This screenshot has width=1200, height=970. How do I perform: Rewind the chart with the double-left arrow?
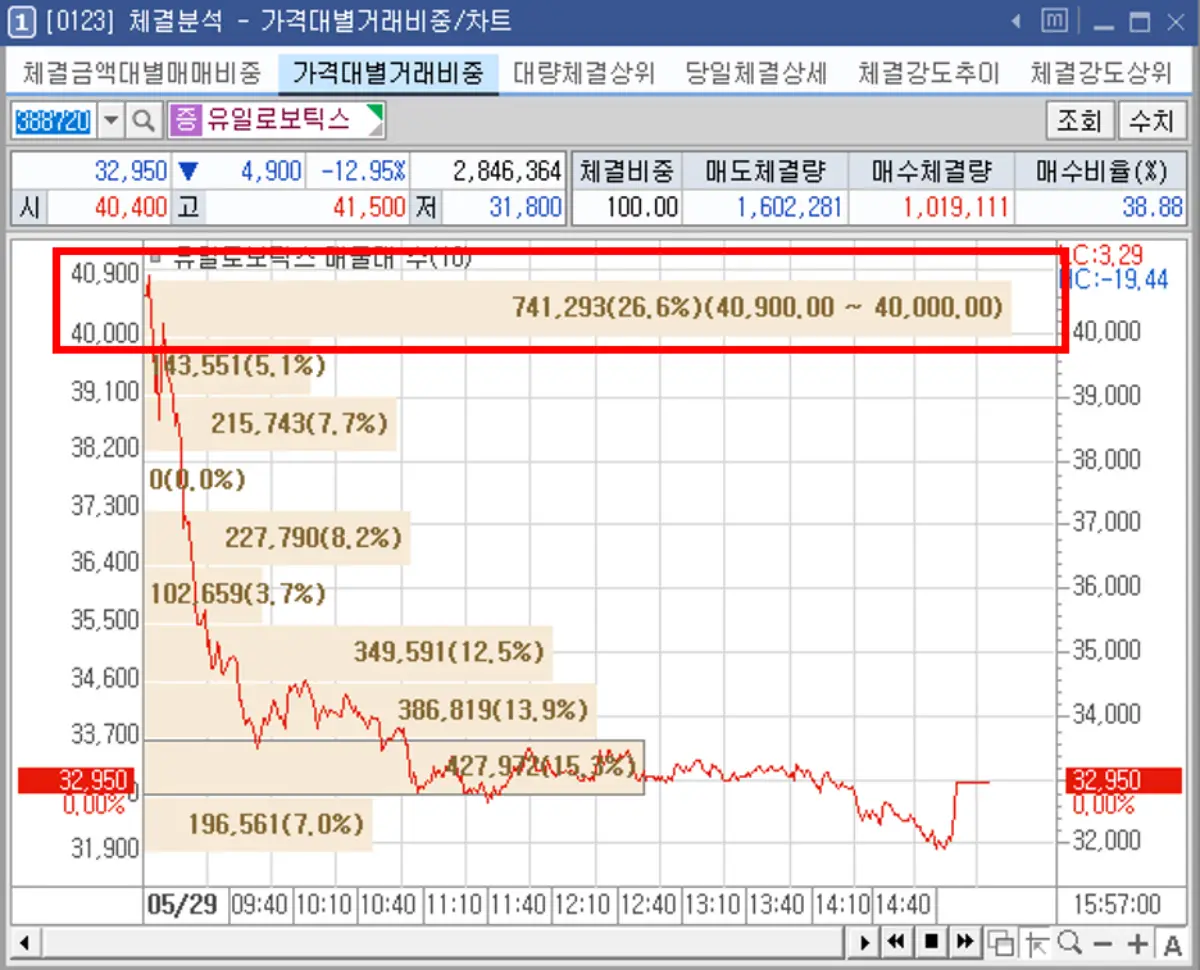coord(895,942)
